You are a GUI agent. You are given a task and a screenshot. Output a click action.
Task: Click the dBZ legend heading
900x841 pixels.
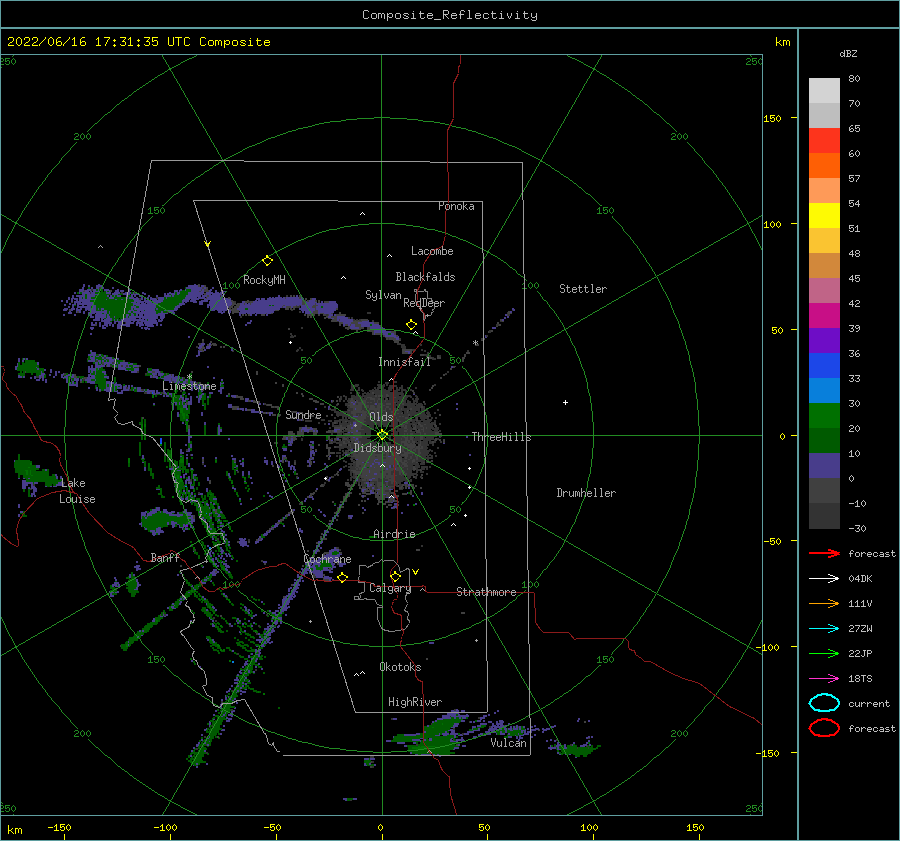click(848, 53)
